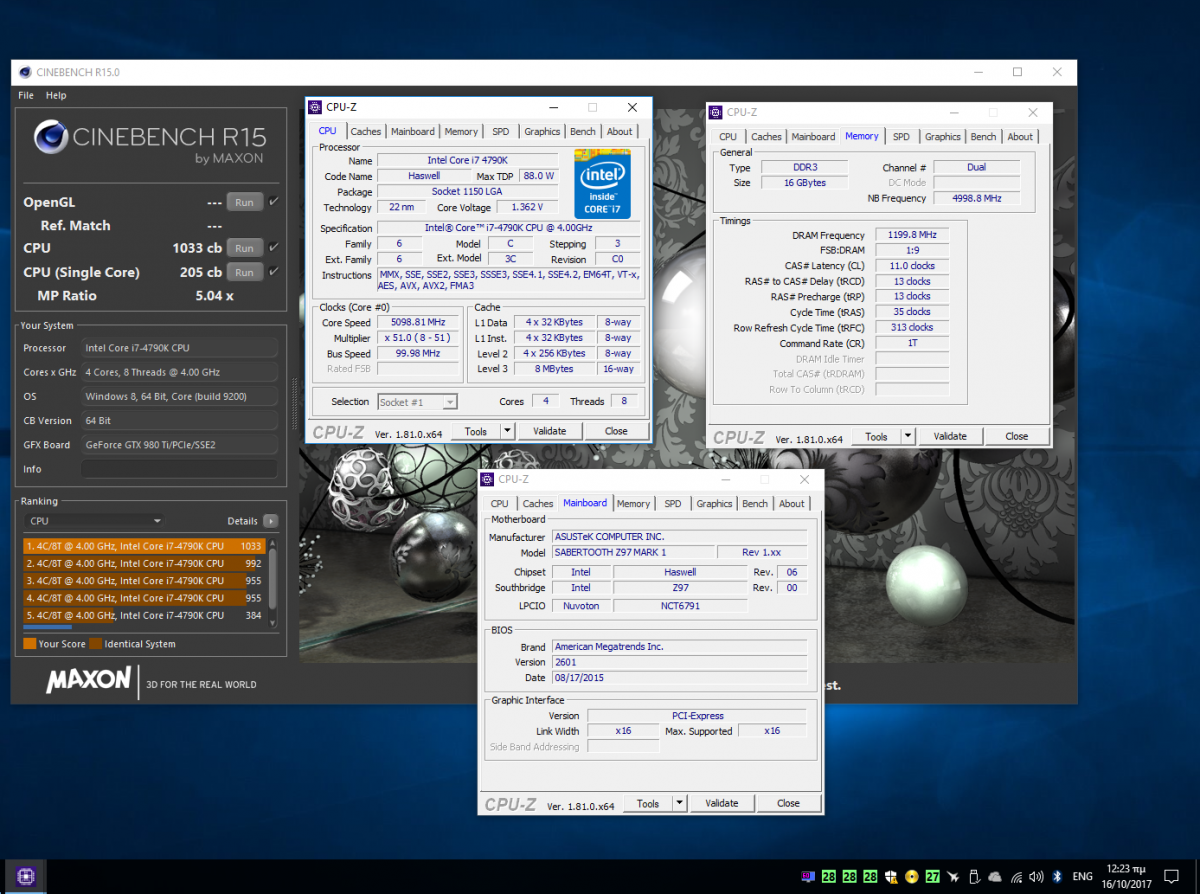Screen dimensions: 1200x894
Task: Click the GeForce GTX 980 Ti GFX Board field
Action: (180, 445)
